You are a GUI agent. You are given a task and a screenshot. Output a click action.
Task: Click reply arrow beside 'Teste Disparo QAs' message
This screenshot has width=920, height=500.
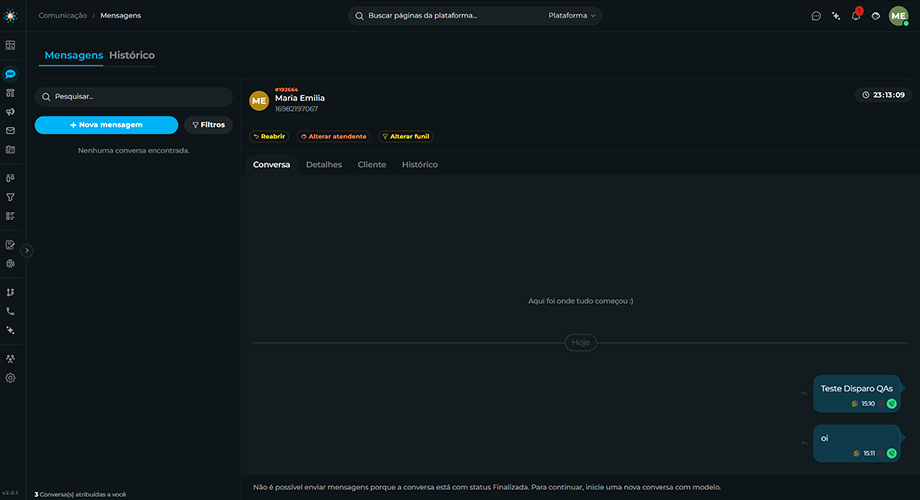804,394
